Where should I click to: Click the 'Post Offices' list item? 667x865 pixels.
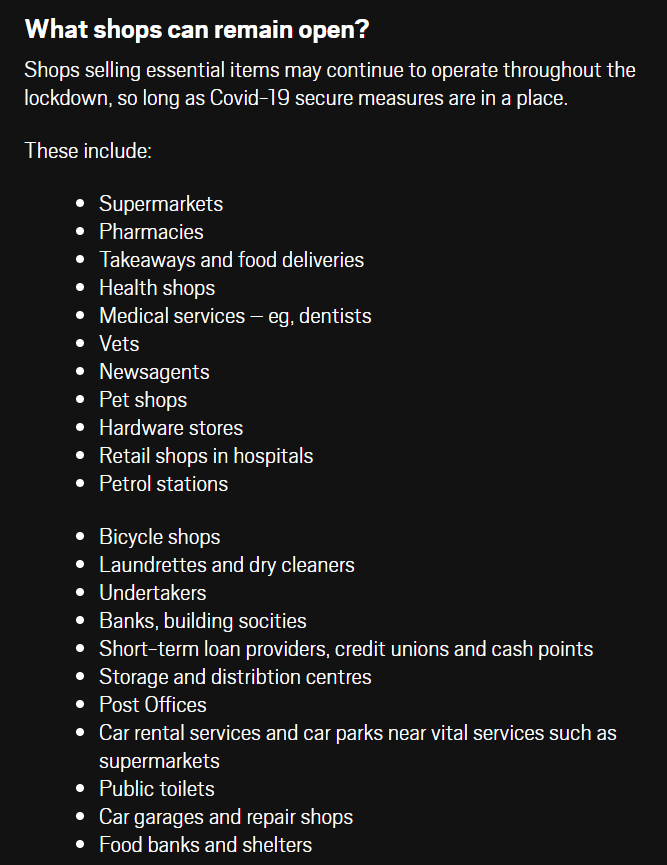click(153, 705)
